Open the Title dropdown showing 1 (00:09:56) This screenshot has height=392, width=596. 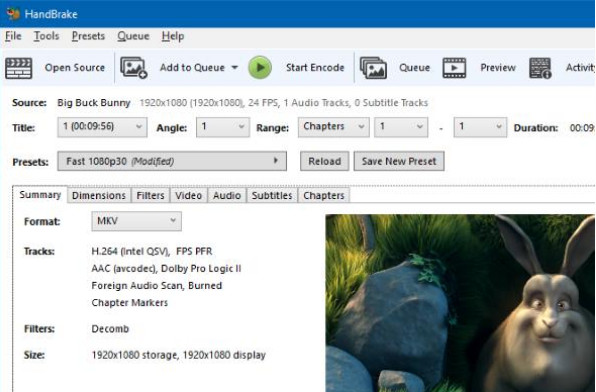point(102,127)
